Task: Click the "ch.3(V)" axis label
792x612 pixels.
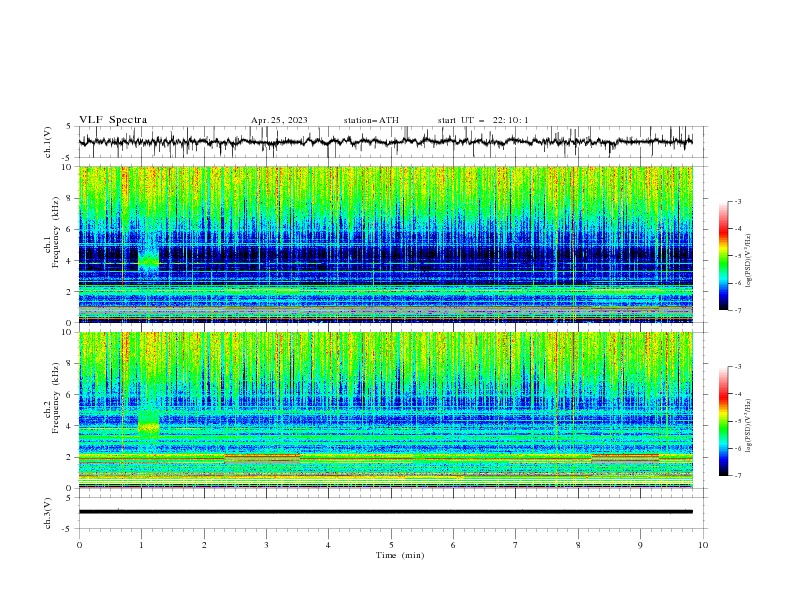Action: coord(48,513)
